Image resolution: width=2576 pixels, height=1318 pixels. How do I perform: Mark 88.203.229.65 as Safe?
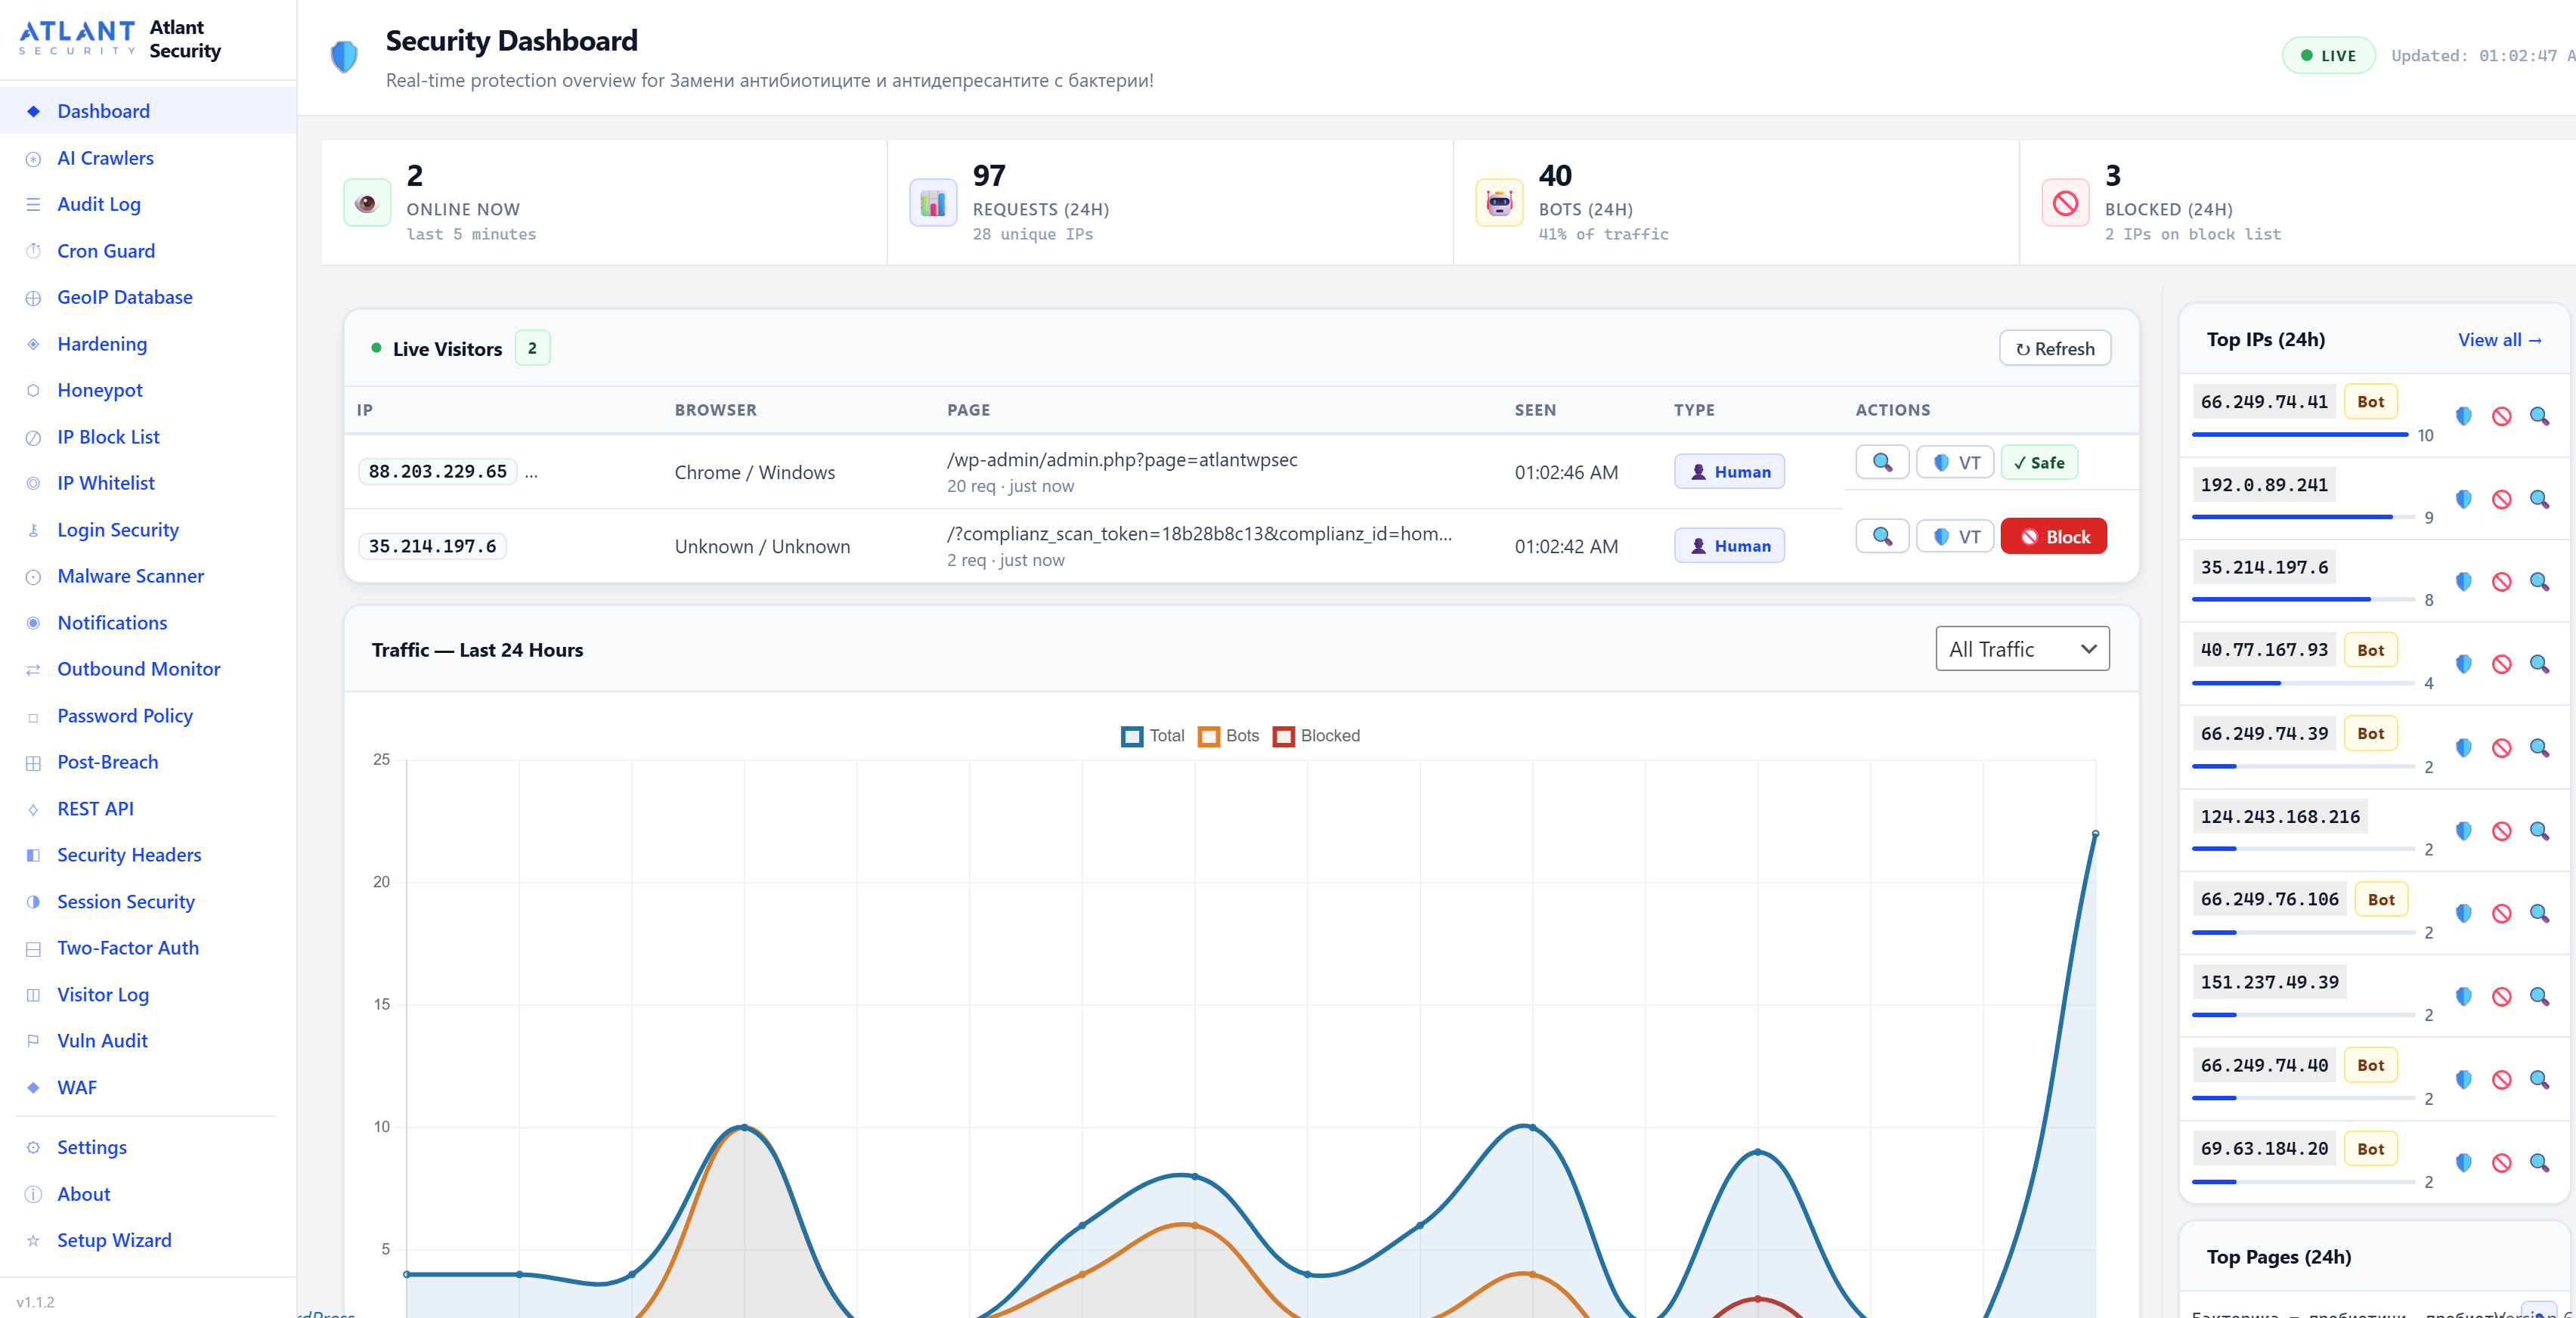coord(2038,462)
